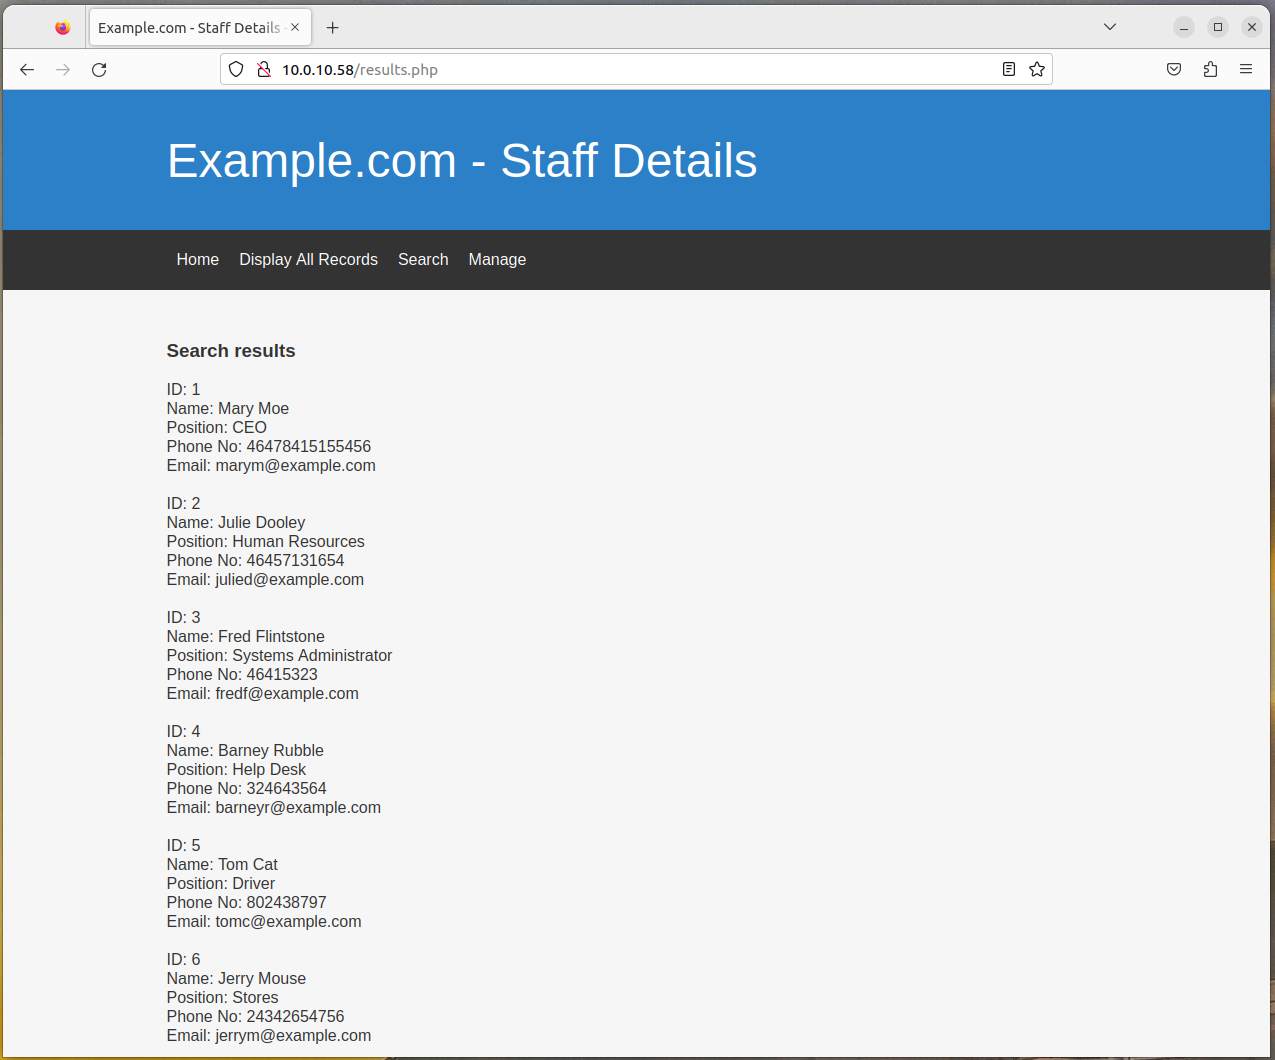1275x1060 pixels.
Task: Navigate to the Search page link
Action: 423,260
